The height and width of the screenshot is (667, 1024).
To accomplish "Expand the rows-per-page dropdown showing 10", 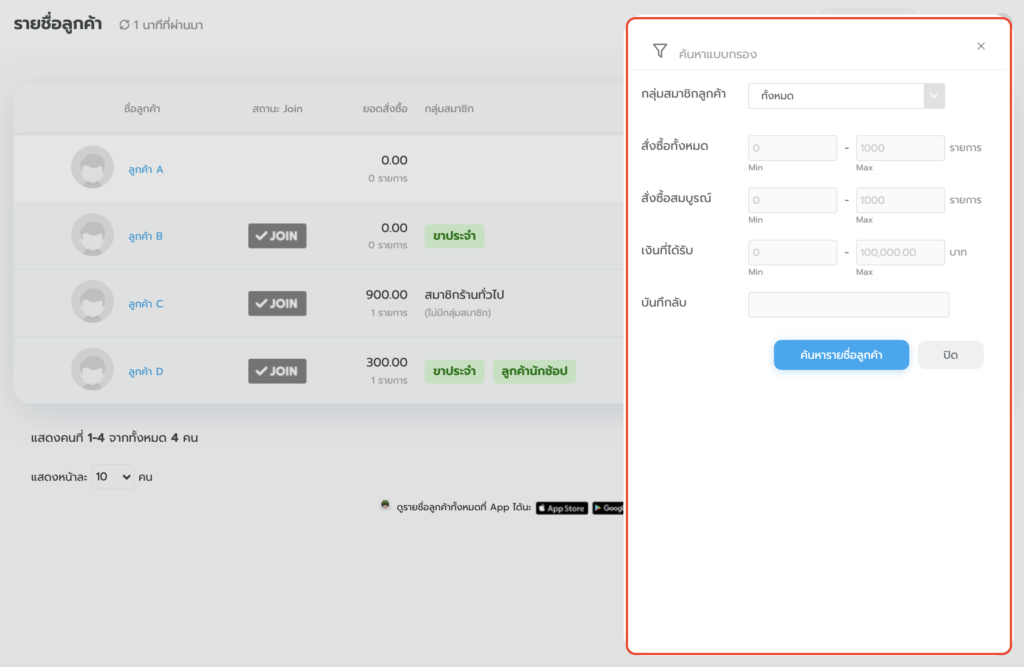I will click(112, 477).
